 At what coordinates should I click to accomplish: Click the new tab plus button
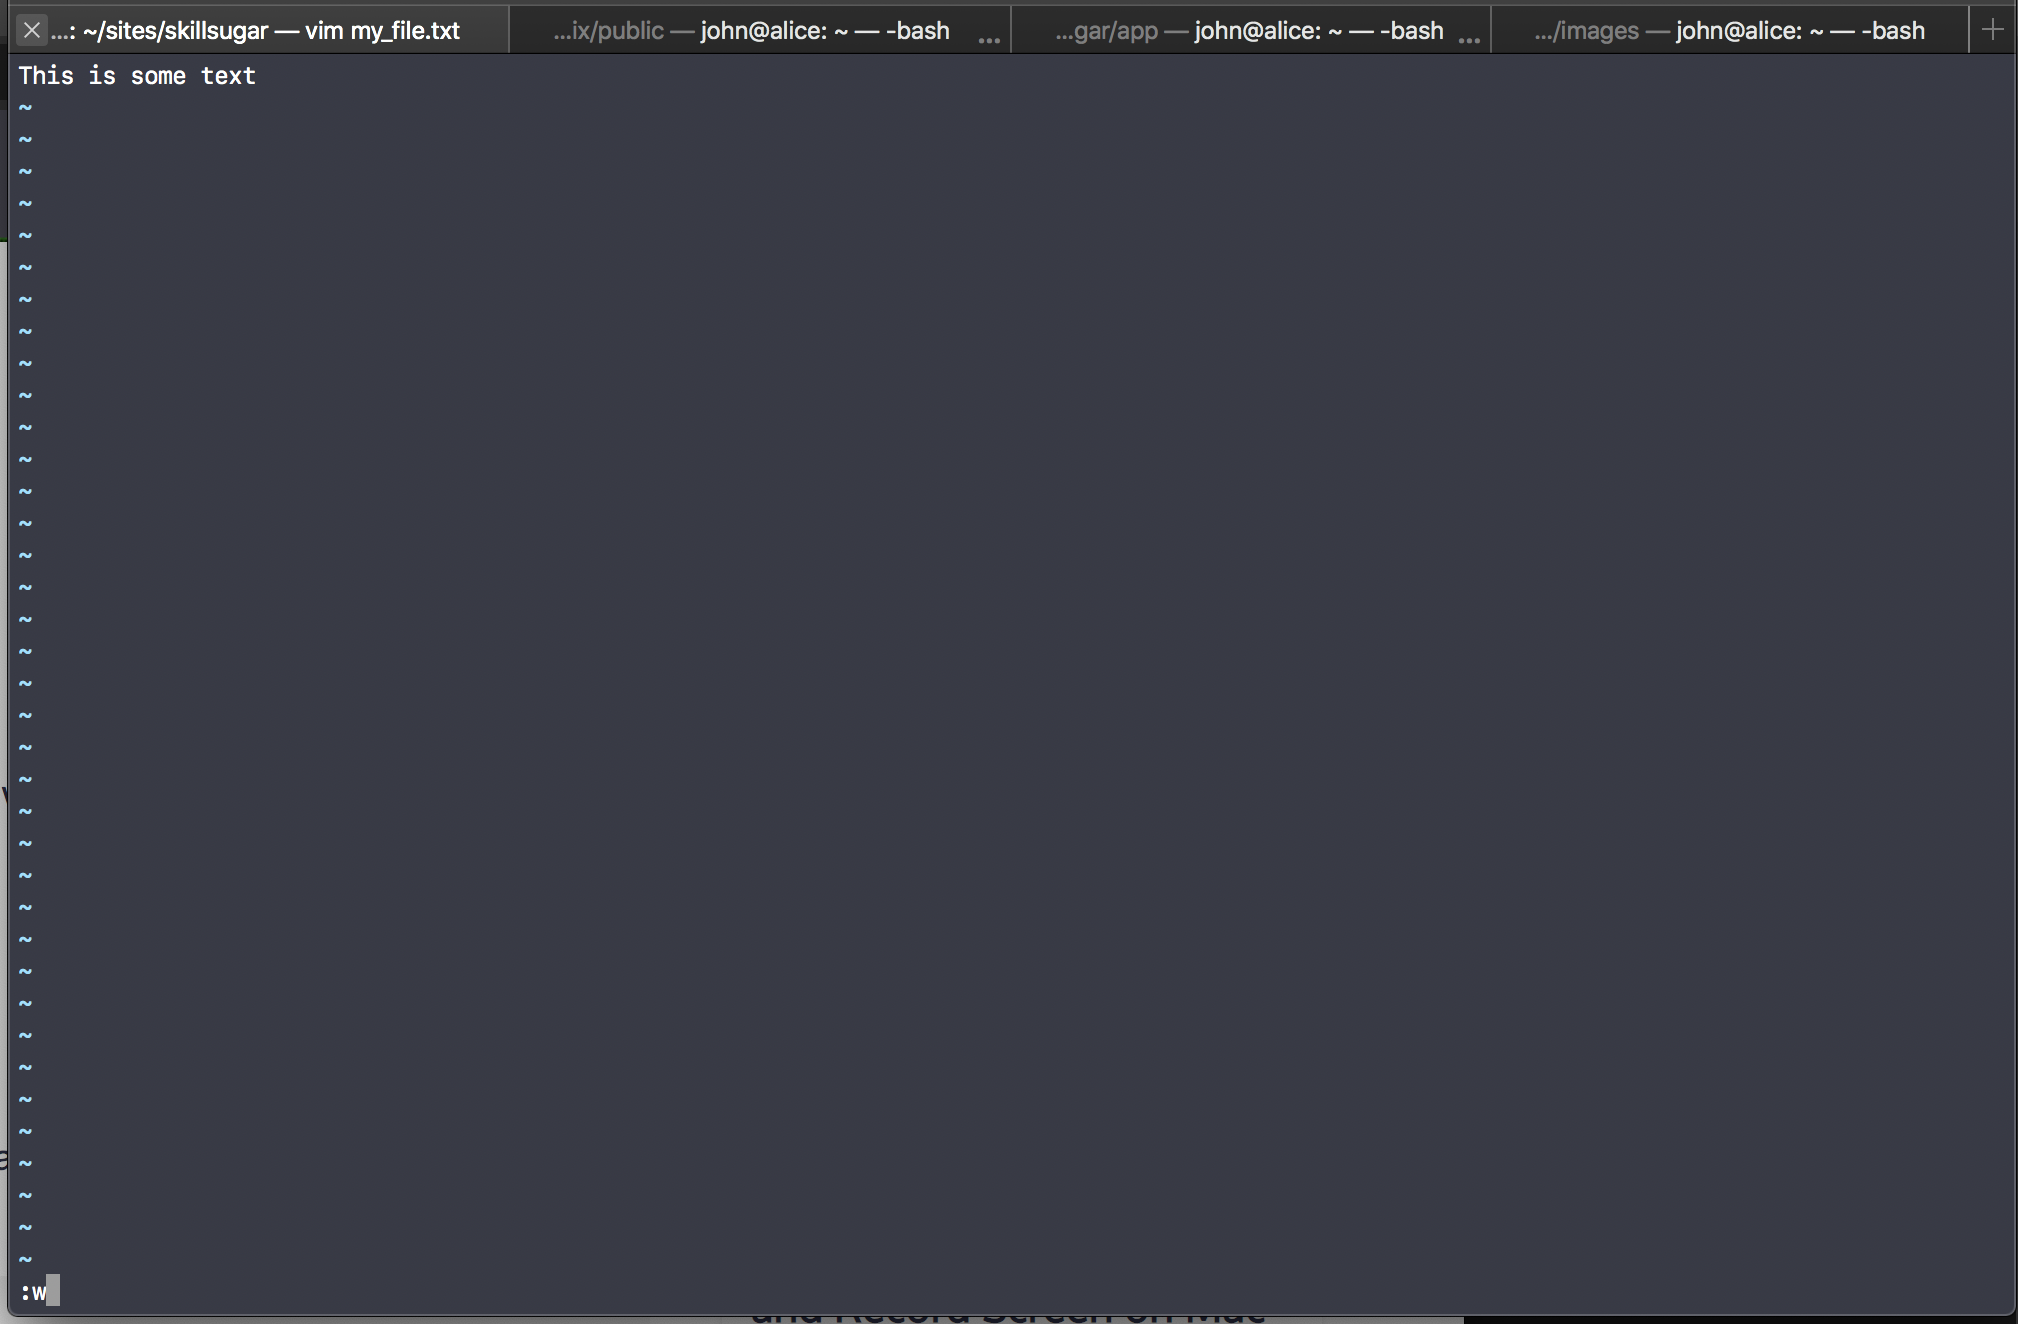(x=1993, y=28)
